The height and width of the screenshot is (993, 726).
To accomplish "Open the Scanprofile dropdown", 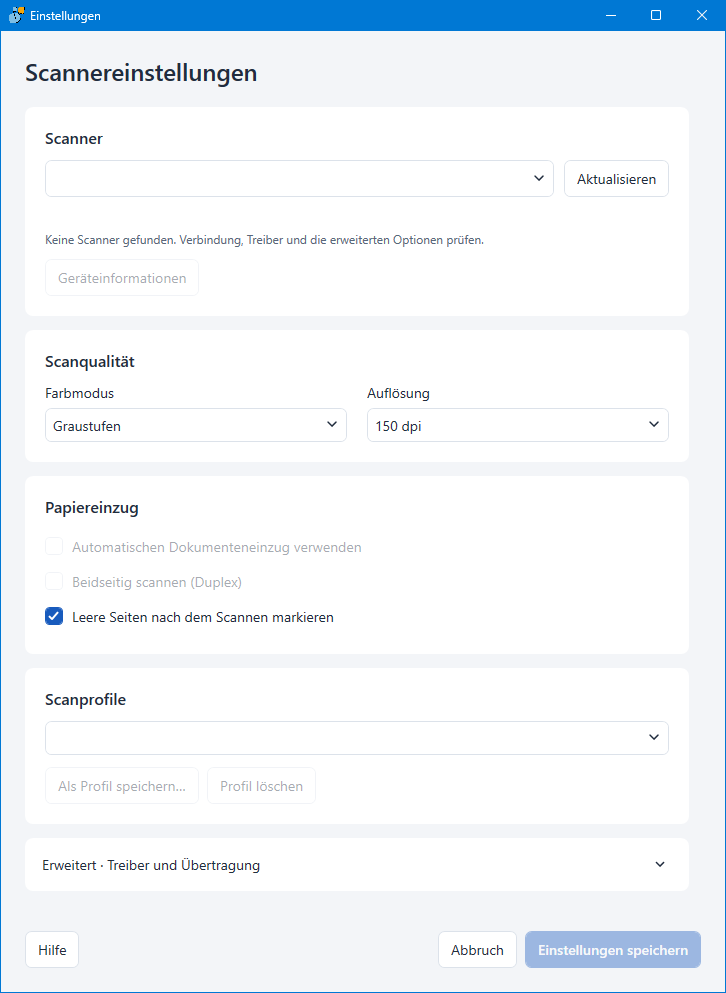I will [x=357, y=738].
